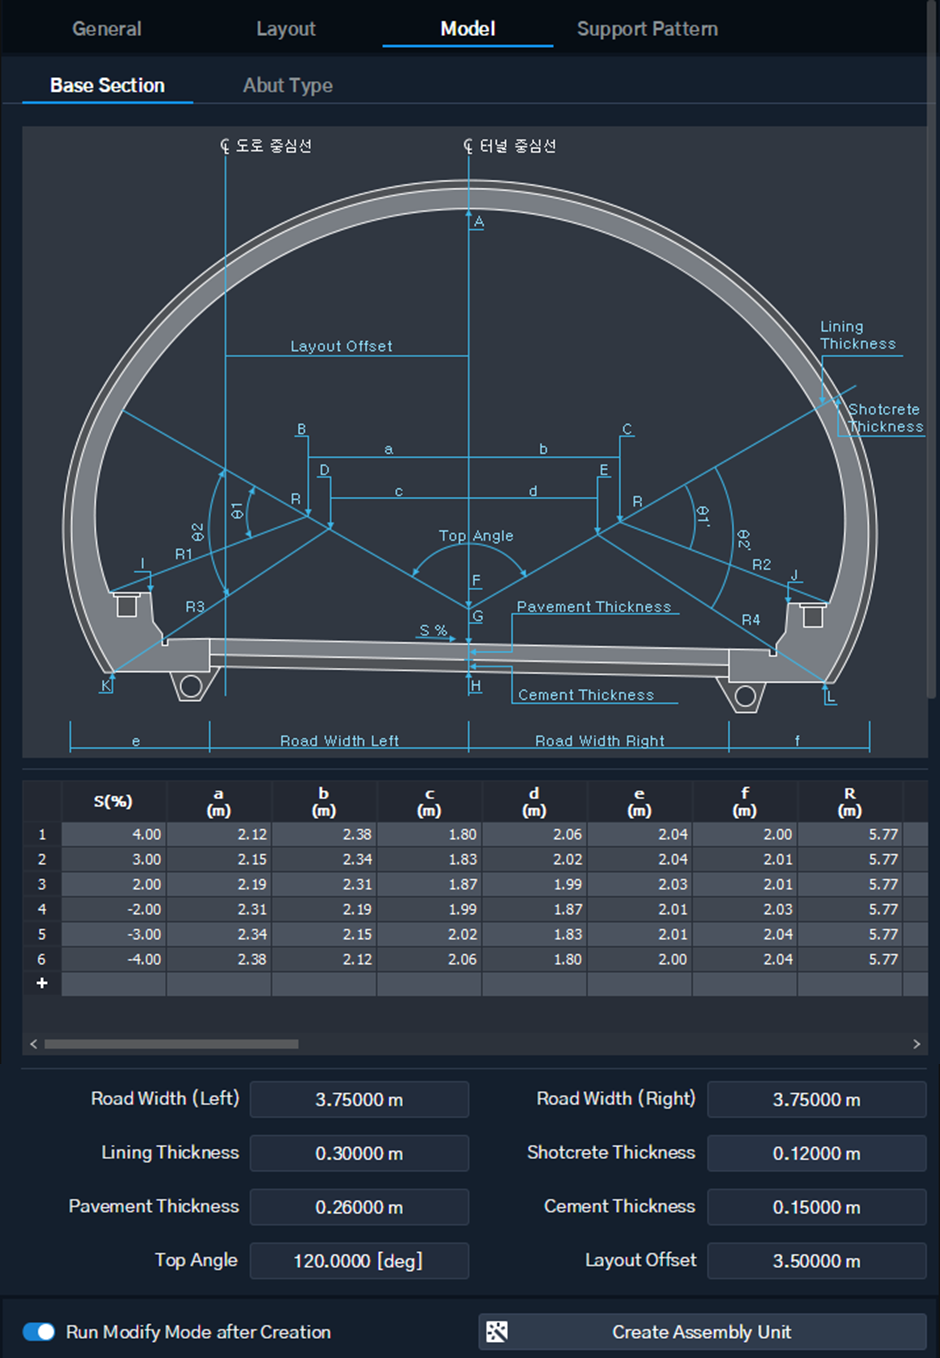Image resolution: width=940 pixels, height=1358 pixels.
Task: Click the plus icon to add table row
Action: [42, 984]
